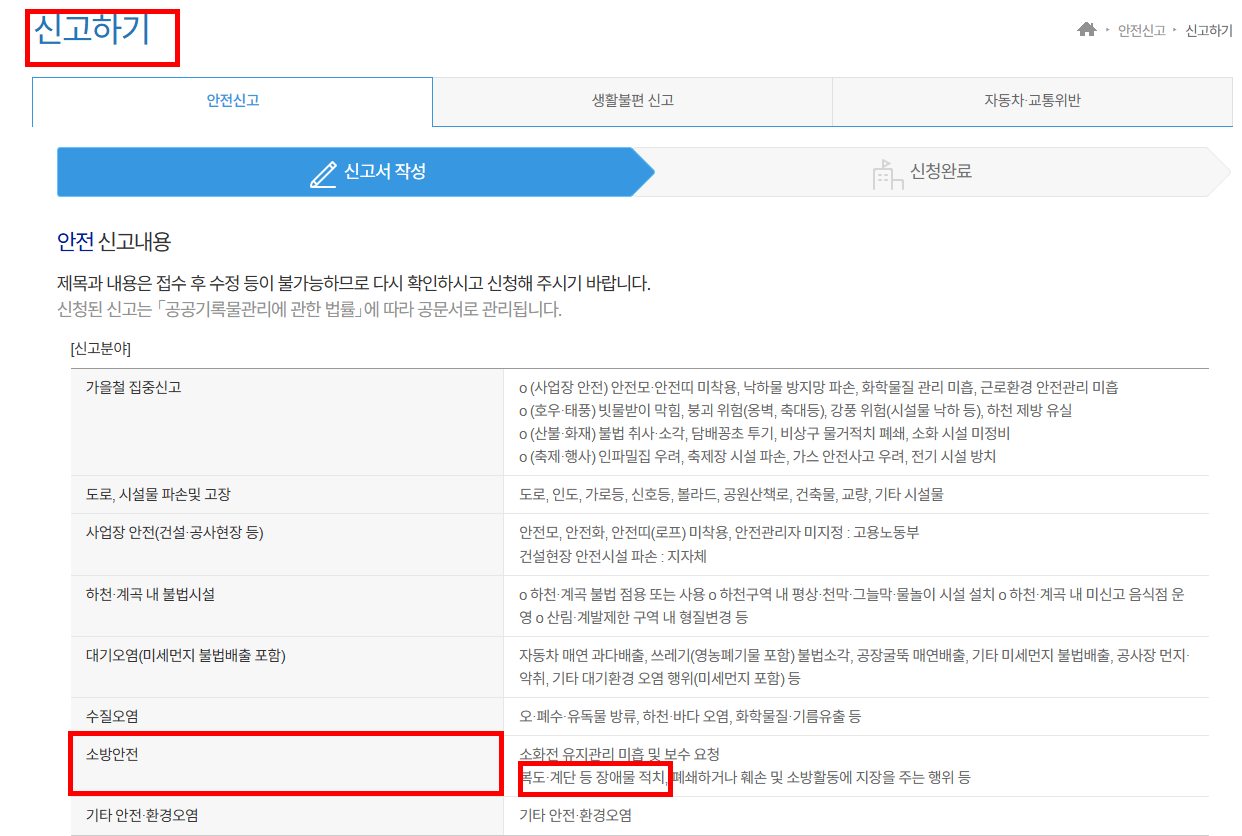Click the 공공기록물관리에 관한 법률 notice
This screenshot has height=836, width=1242.
[310, 309]
